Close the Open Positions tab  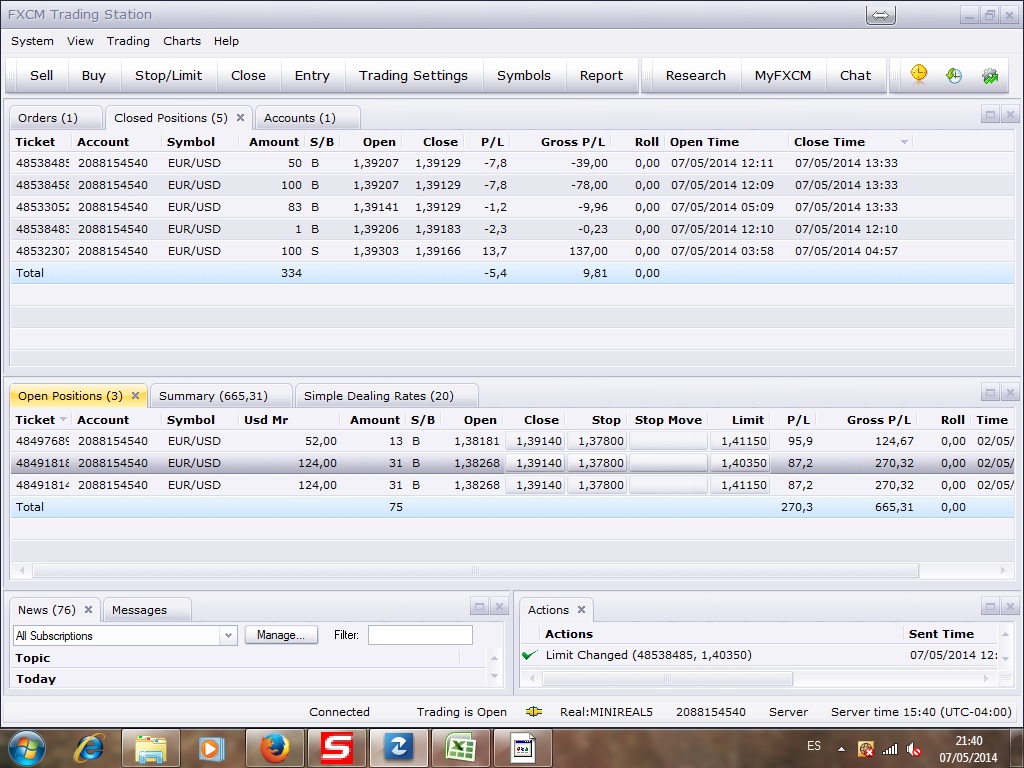136,396
